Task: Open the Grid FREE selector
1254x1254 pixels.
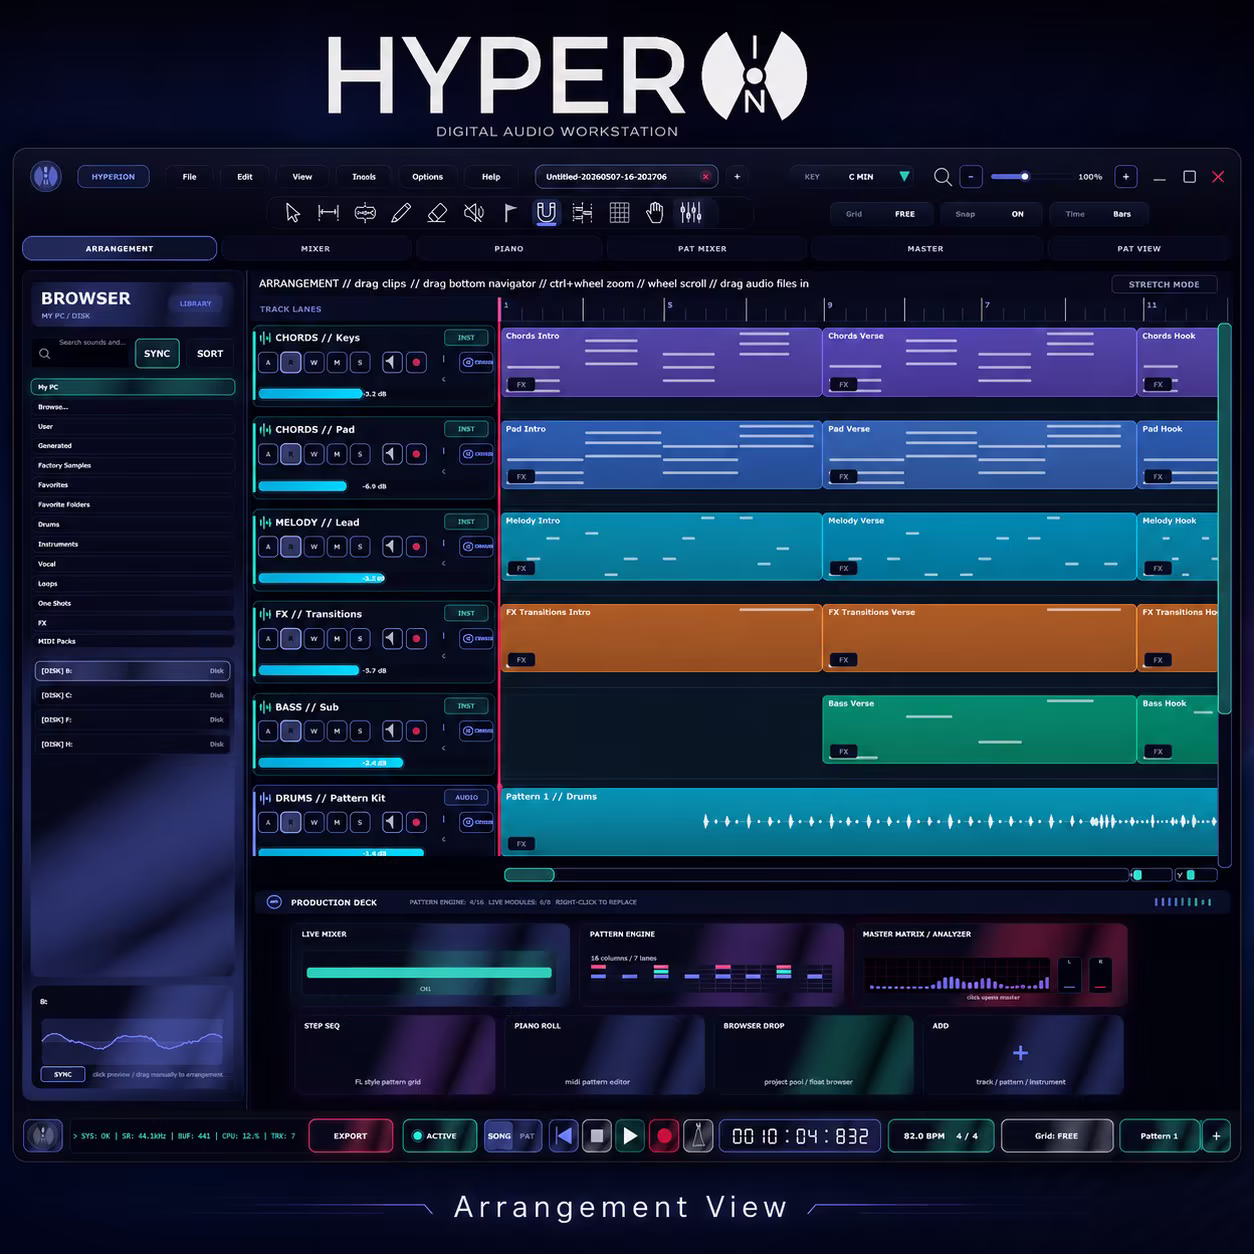Action: click(882, 214)
